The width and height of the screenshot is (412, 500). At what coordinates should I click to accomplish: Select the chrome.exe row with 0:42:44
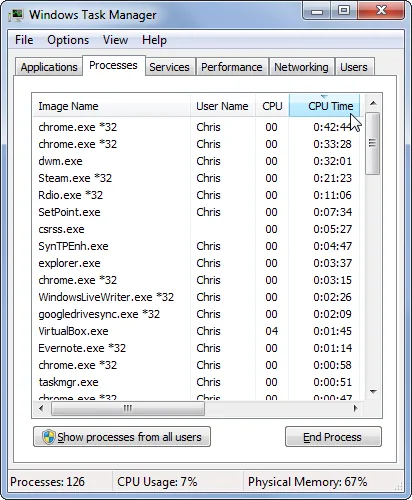coord(197,127)
